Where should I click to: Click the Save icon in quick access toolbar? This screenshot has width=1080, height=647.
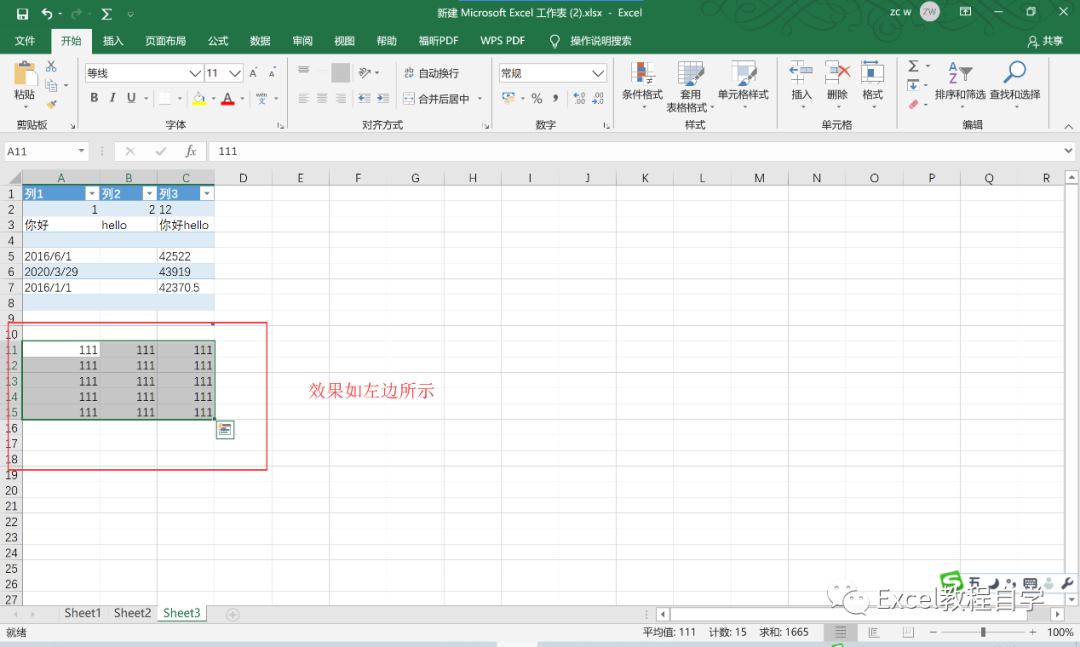[x=22, y=14]
